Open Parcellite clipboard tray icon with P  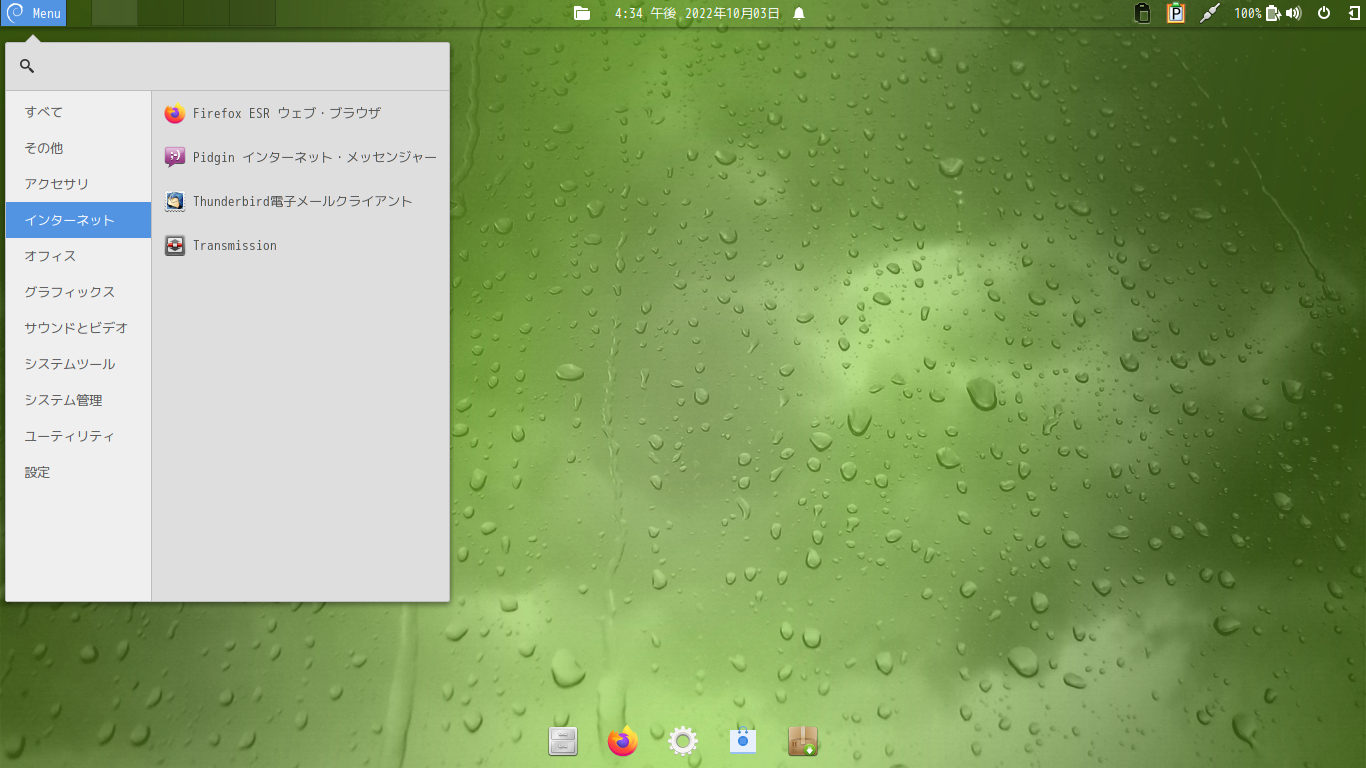pos(1176,13)
